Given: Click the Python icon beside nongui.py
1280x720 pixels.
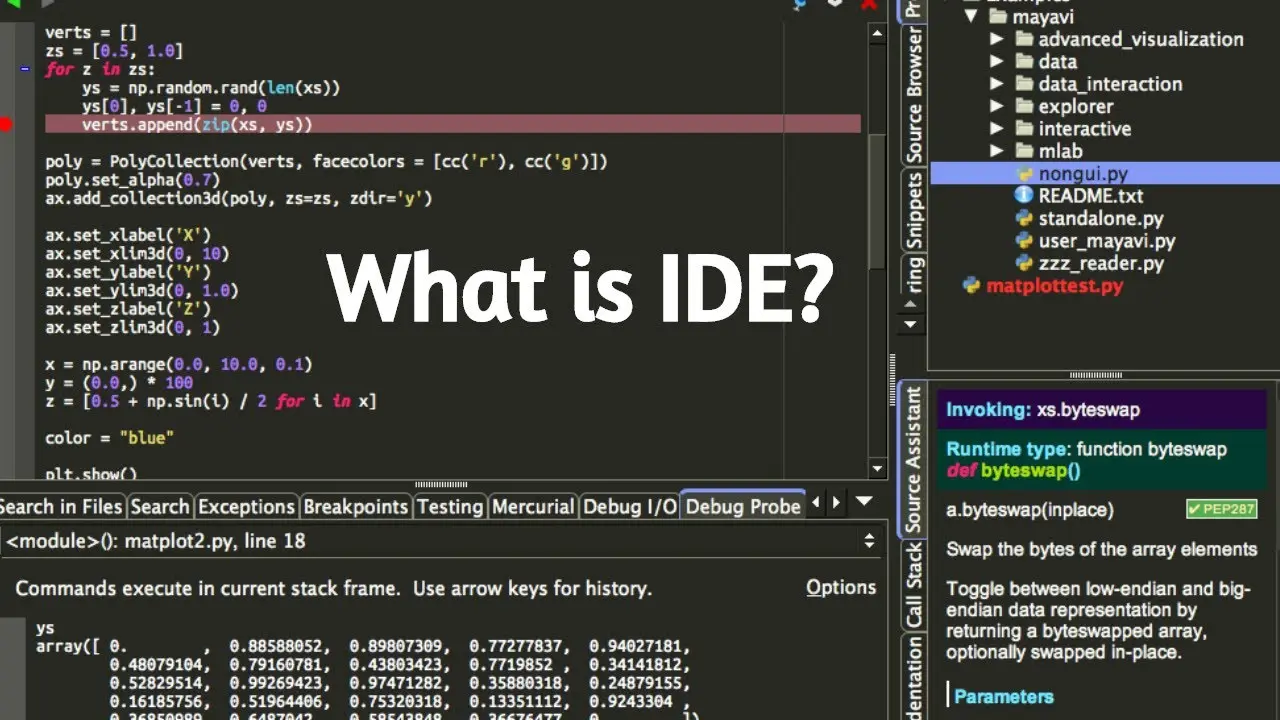Looking at the screenshot, I should (1024, 174).
